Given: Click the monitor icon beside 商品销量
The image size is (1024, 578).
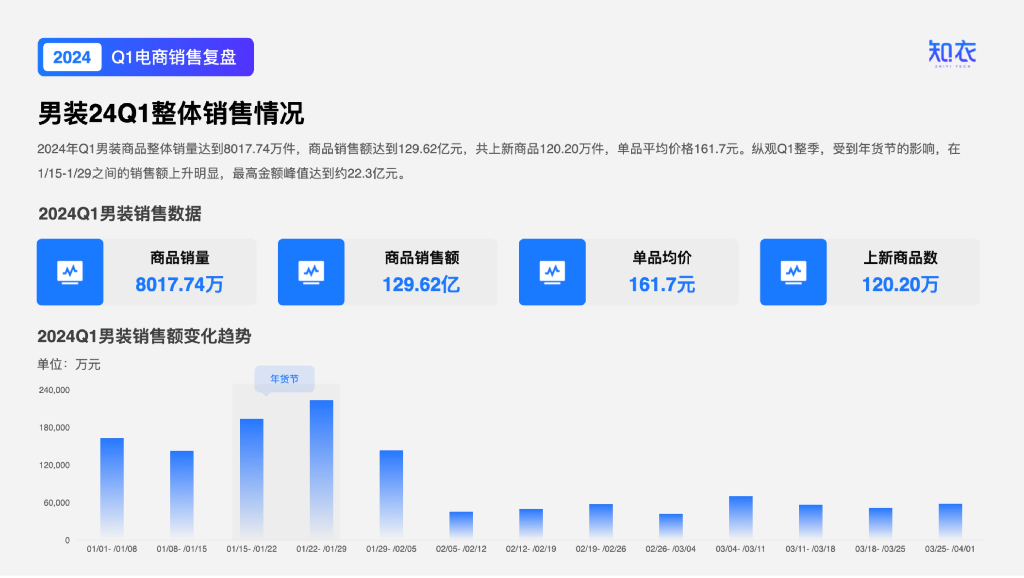Looking at the screenshot, I should [x=70, y=272].
